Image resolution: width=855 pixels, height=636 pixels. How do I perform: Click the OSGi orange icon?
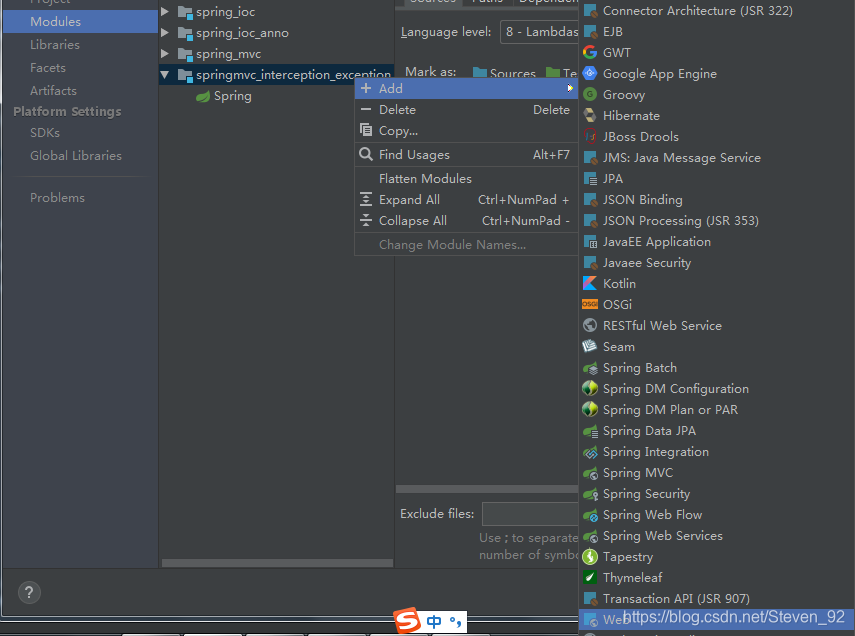(x=590, y=304)
